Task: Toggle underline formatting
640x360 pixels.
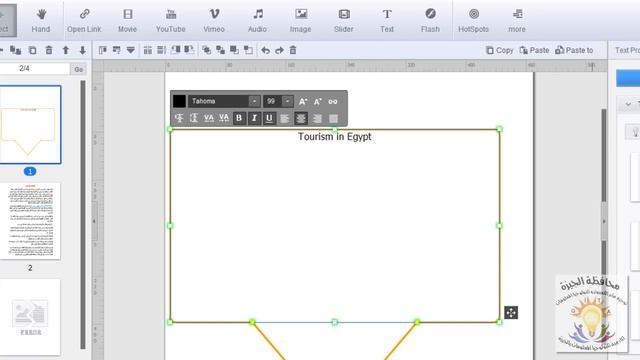Action: (269, 118)
